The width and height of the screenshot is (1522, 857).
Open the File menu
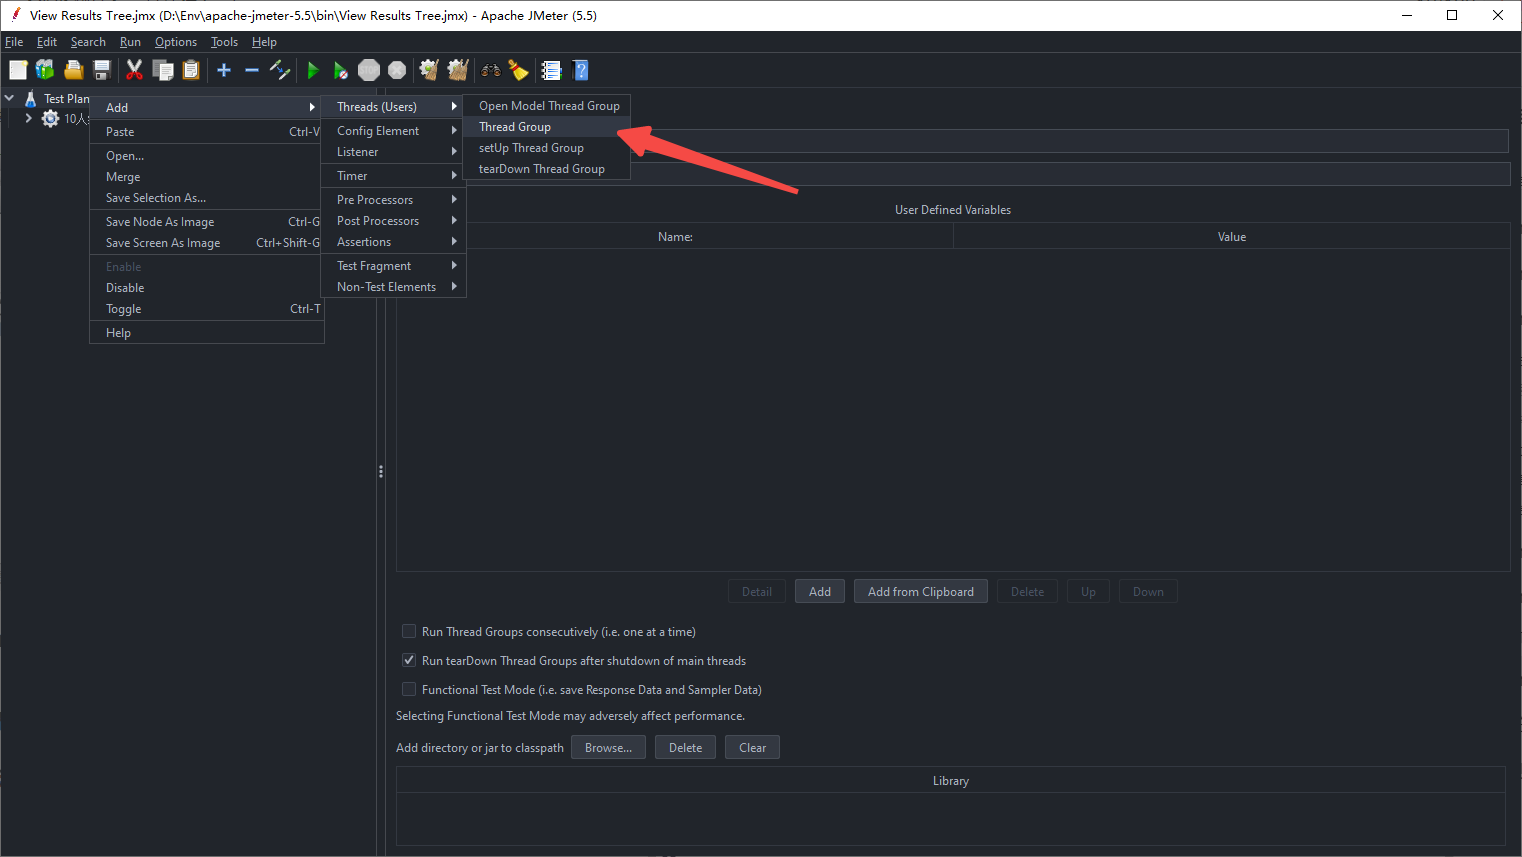pyautogui.click(x=14, y=42)
